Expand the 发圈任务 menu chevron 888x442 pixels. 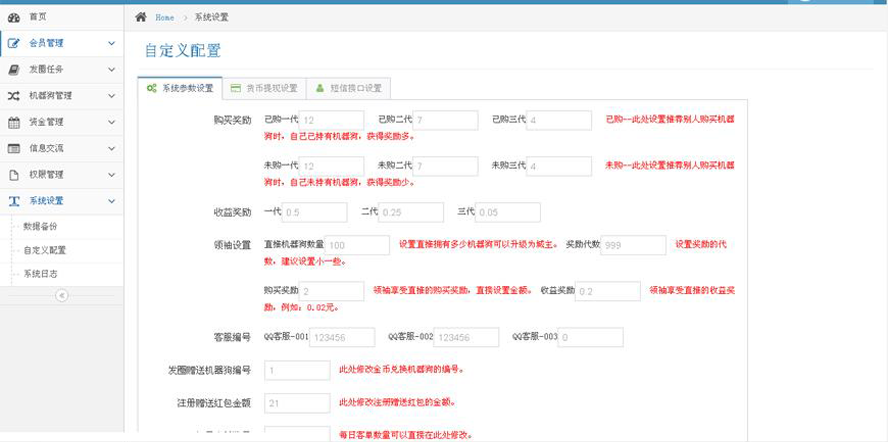[112, 70]
